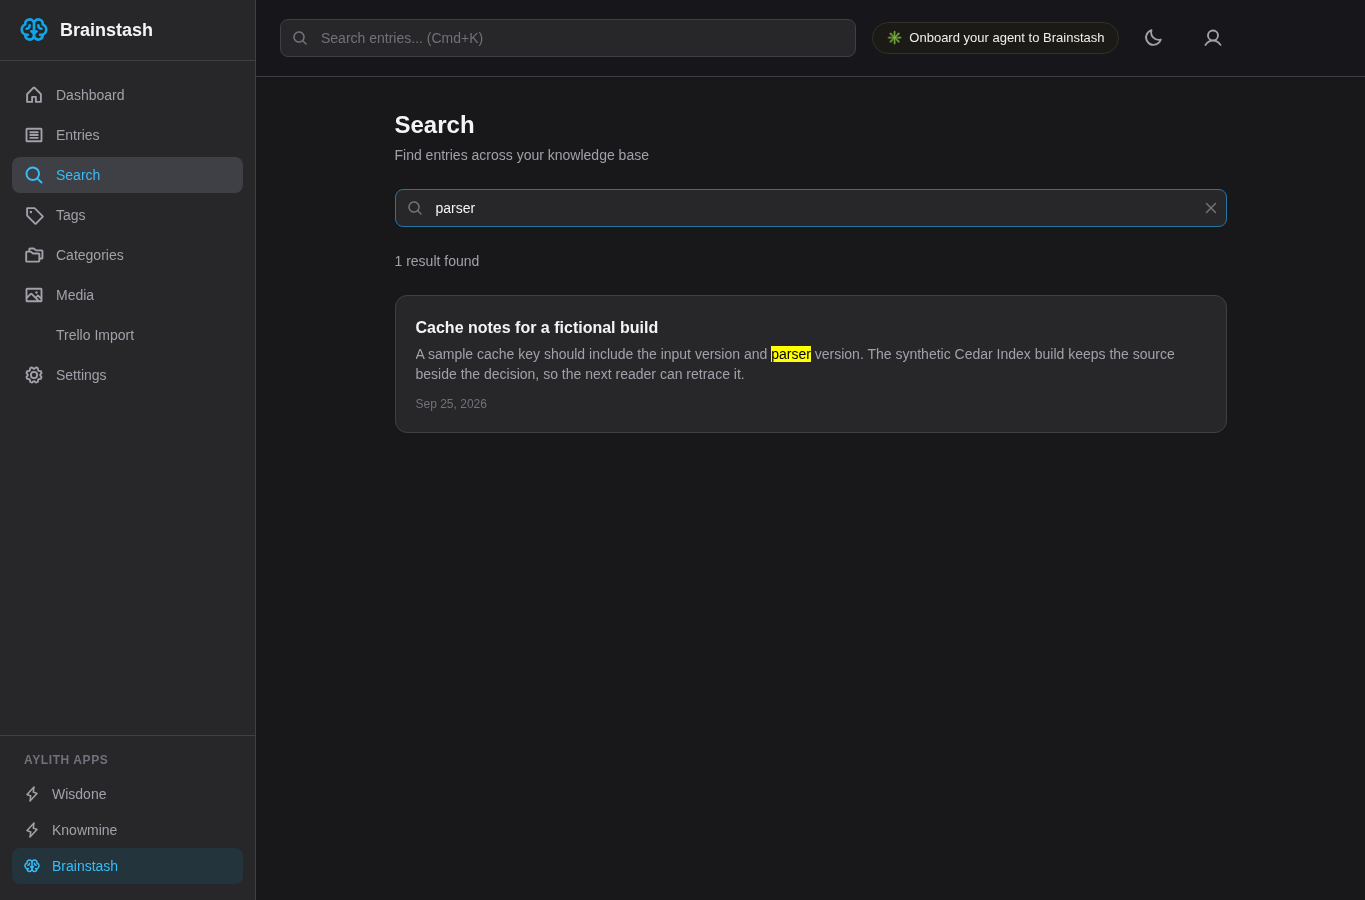Viewport: 1365px width, 900px height.
Task: Open the Knowmine app link
Action: click(127, 830)
